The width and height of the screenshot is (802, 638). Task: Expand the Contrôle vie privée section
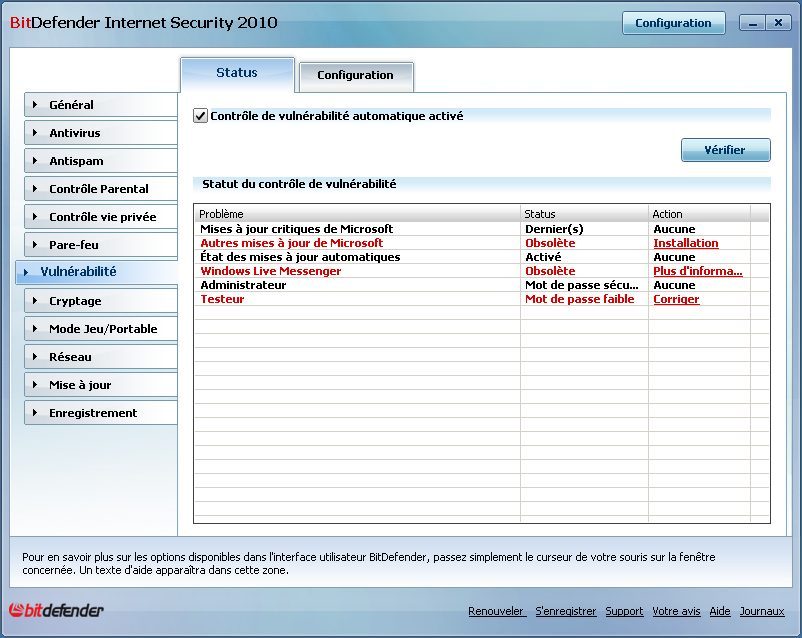101,217
